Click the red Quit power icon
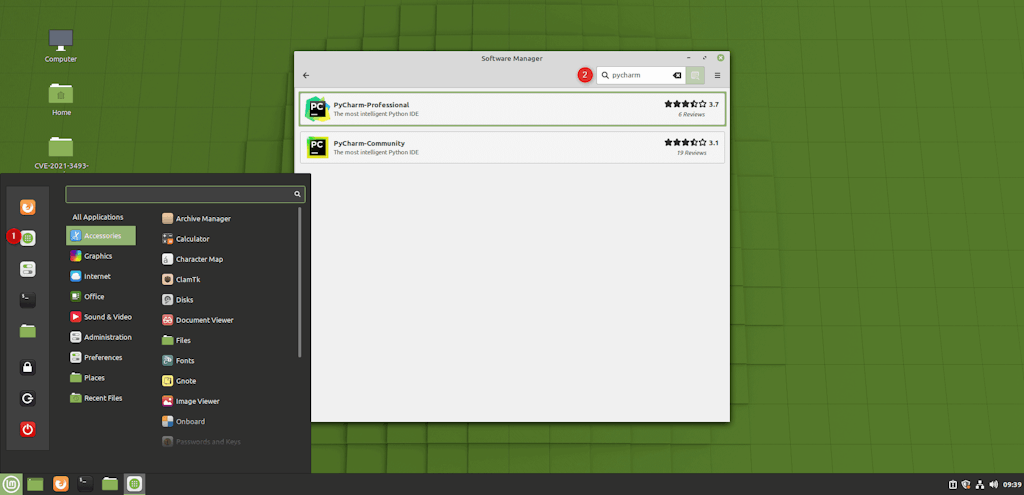Viewport: 1024px width, 495px height. click(x=27, y=429)
